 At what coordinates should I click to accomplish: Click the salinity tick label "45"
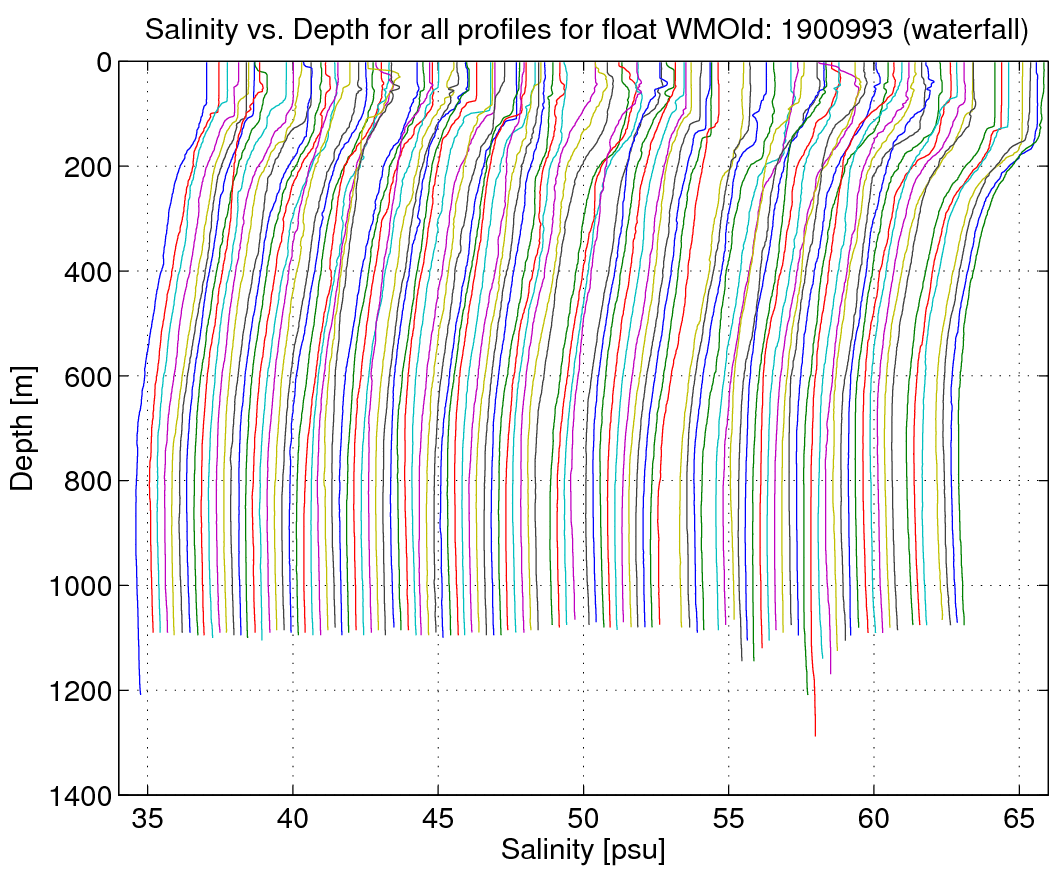pyautogui.click(x=438, y=818)
